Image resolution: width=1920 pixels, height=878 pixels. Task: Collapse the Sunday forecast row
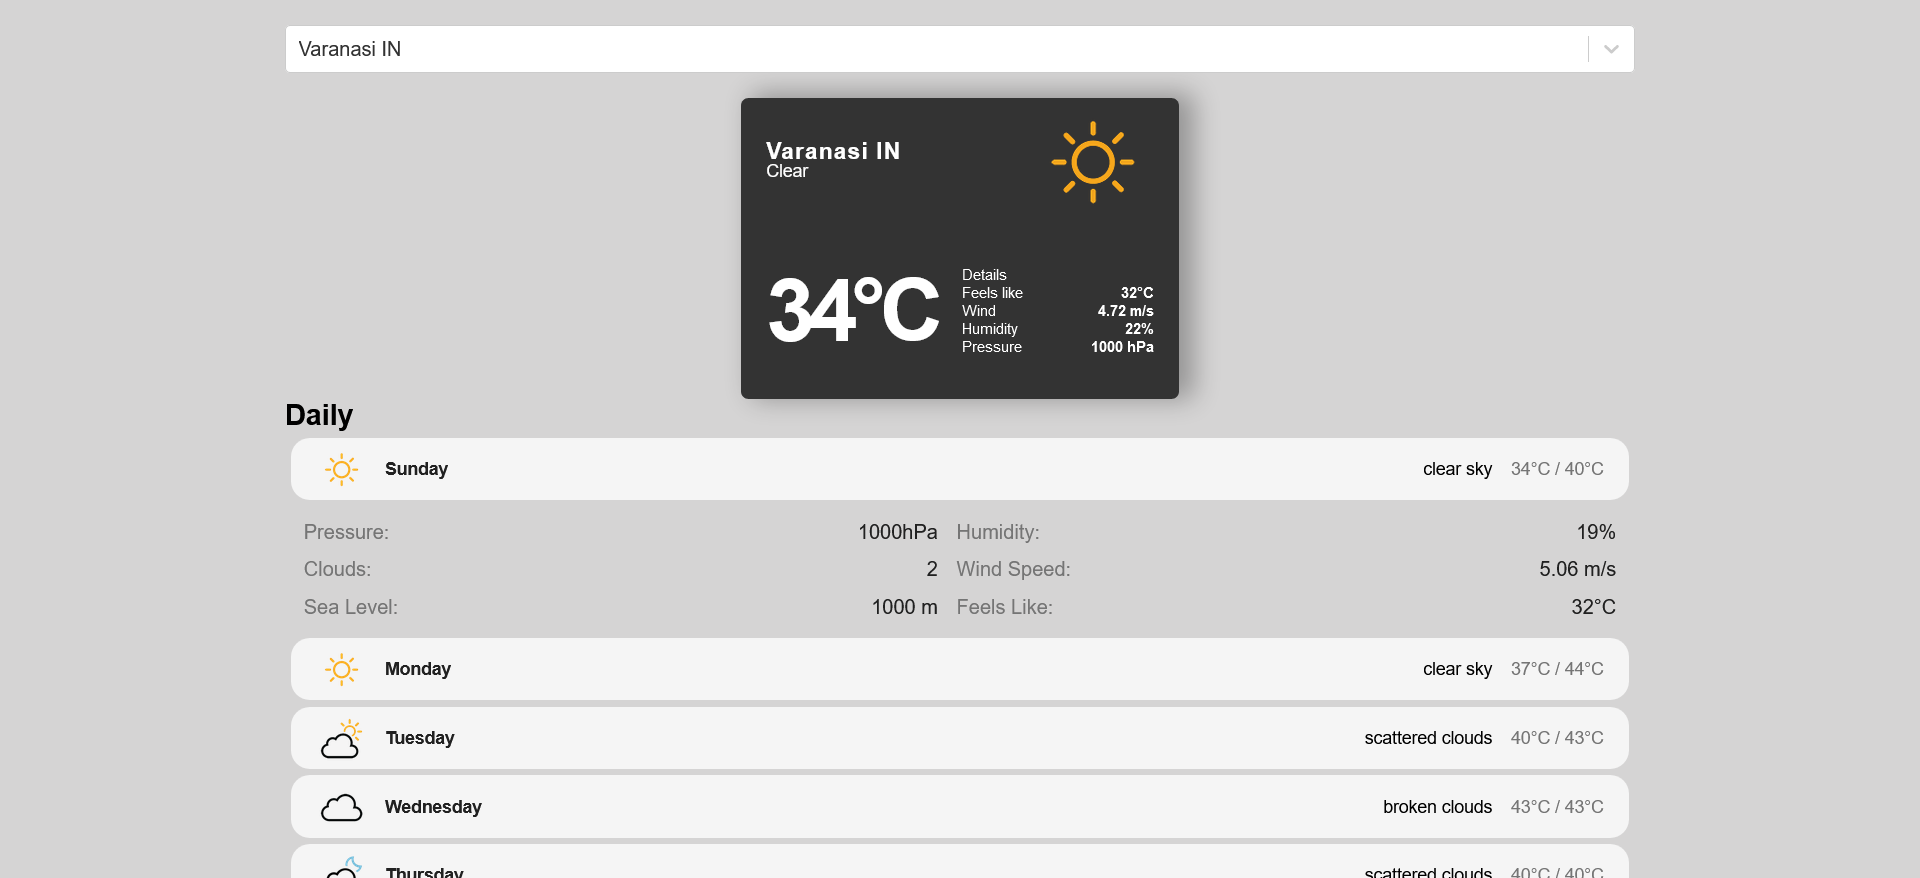pyautogui.click(x=959, y=469)
